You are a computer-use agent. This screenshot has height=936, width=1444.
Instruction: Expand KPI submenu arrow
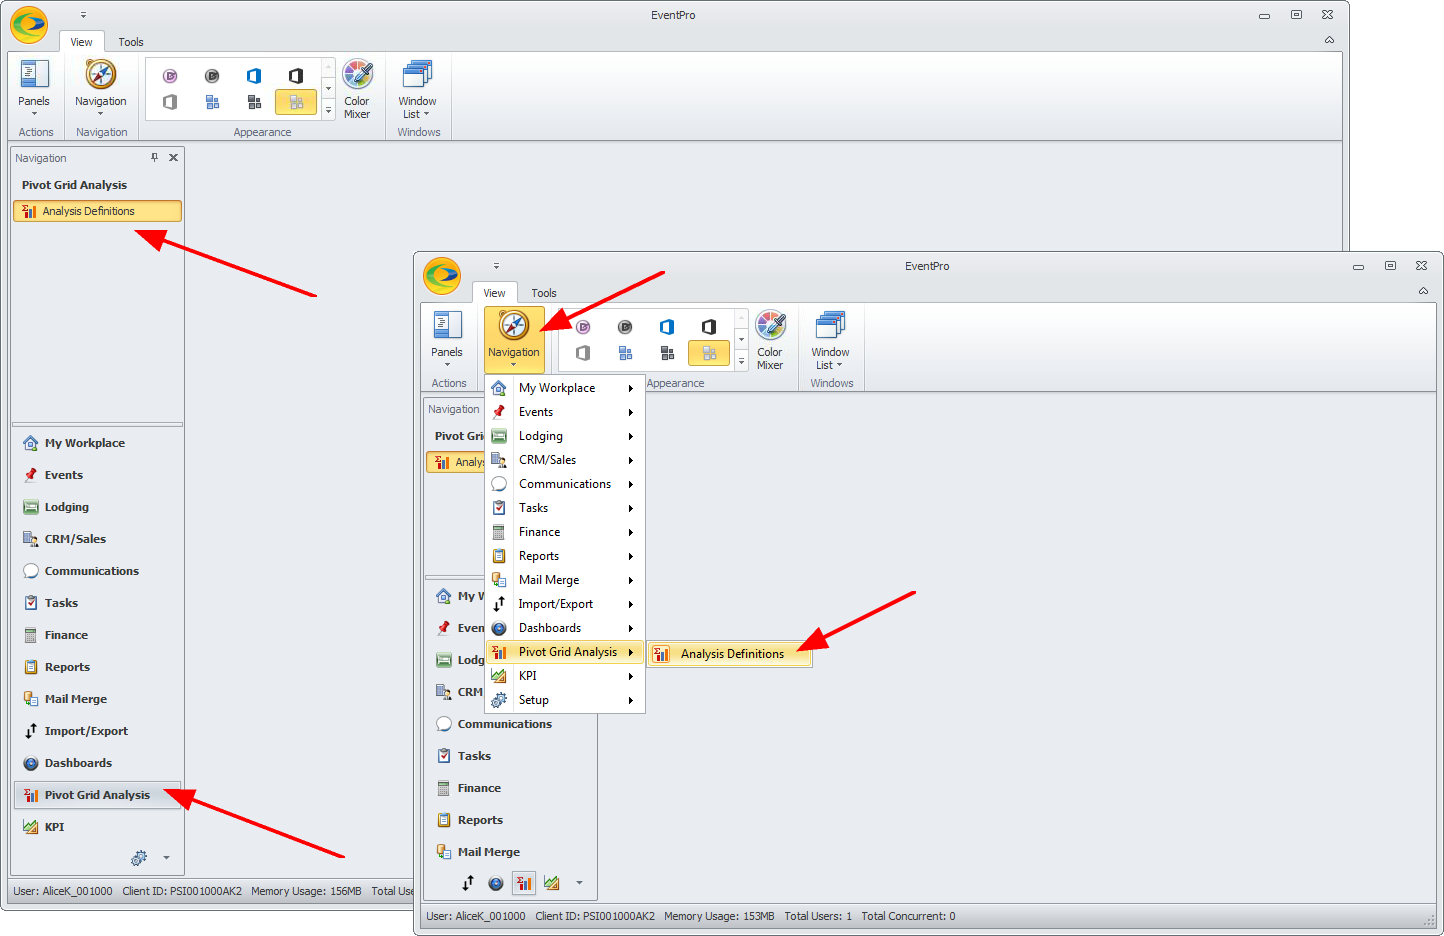click(631, 676)
